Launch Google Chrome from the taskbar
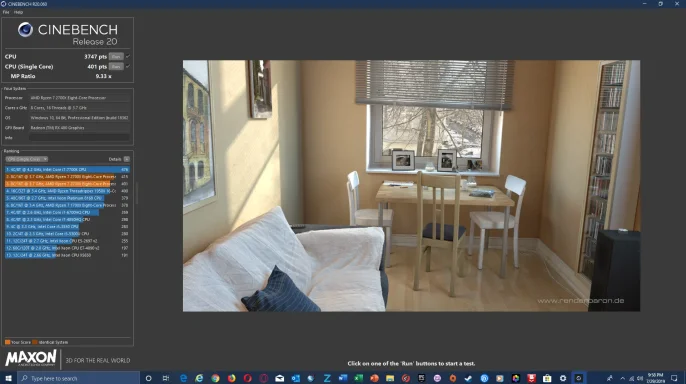Image resolution: width=686 pixels, height=384 pixels. pyautogui.click(x=215, y=378)
